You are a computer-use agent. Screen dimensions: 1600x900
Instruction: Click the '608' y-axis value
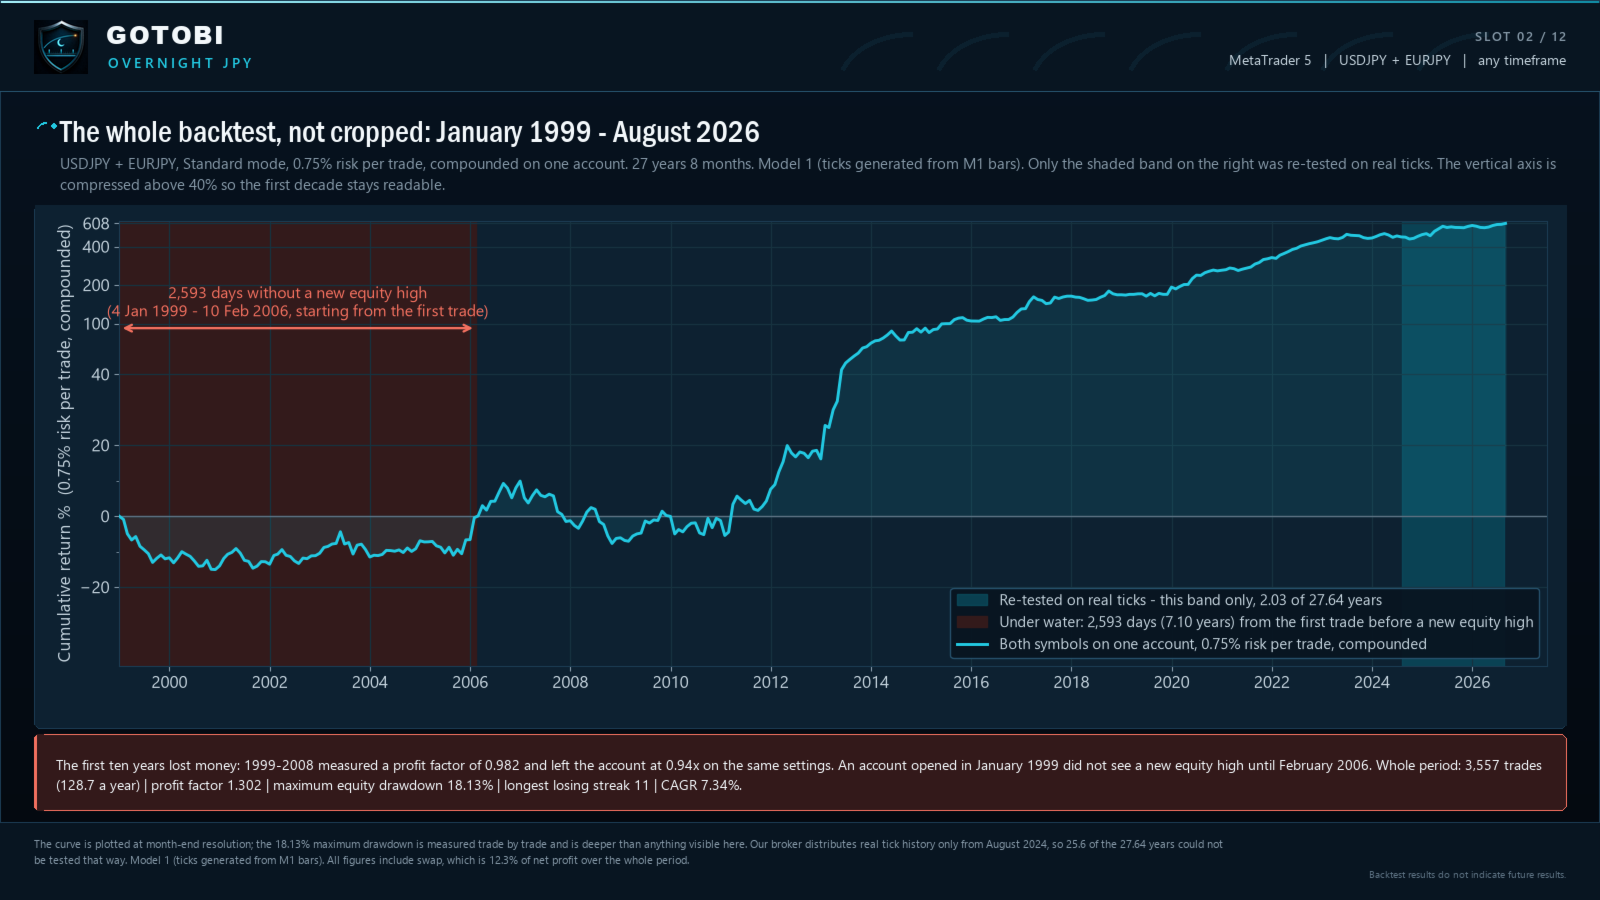(x=96, y=224)
